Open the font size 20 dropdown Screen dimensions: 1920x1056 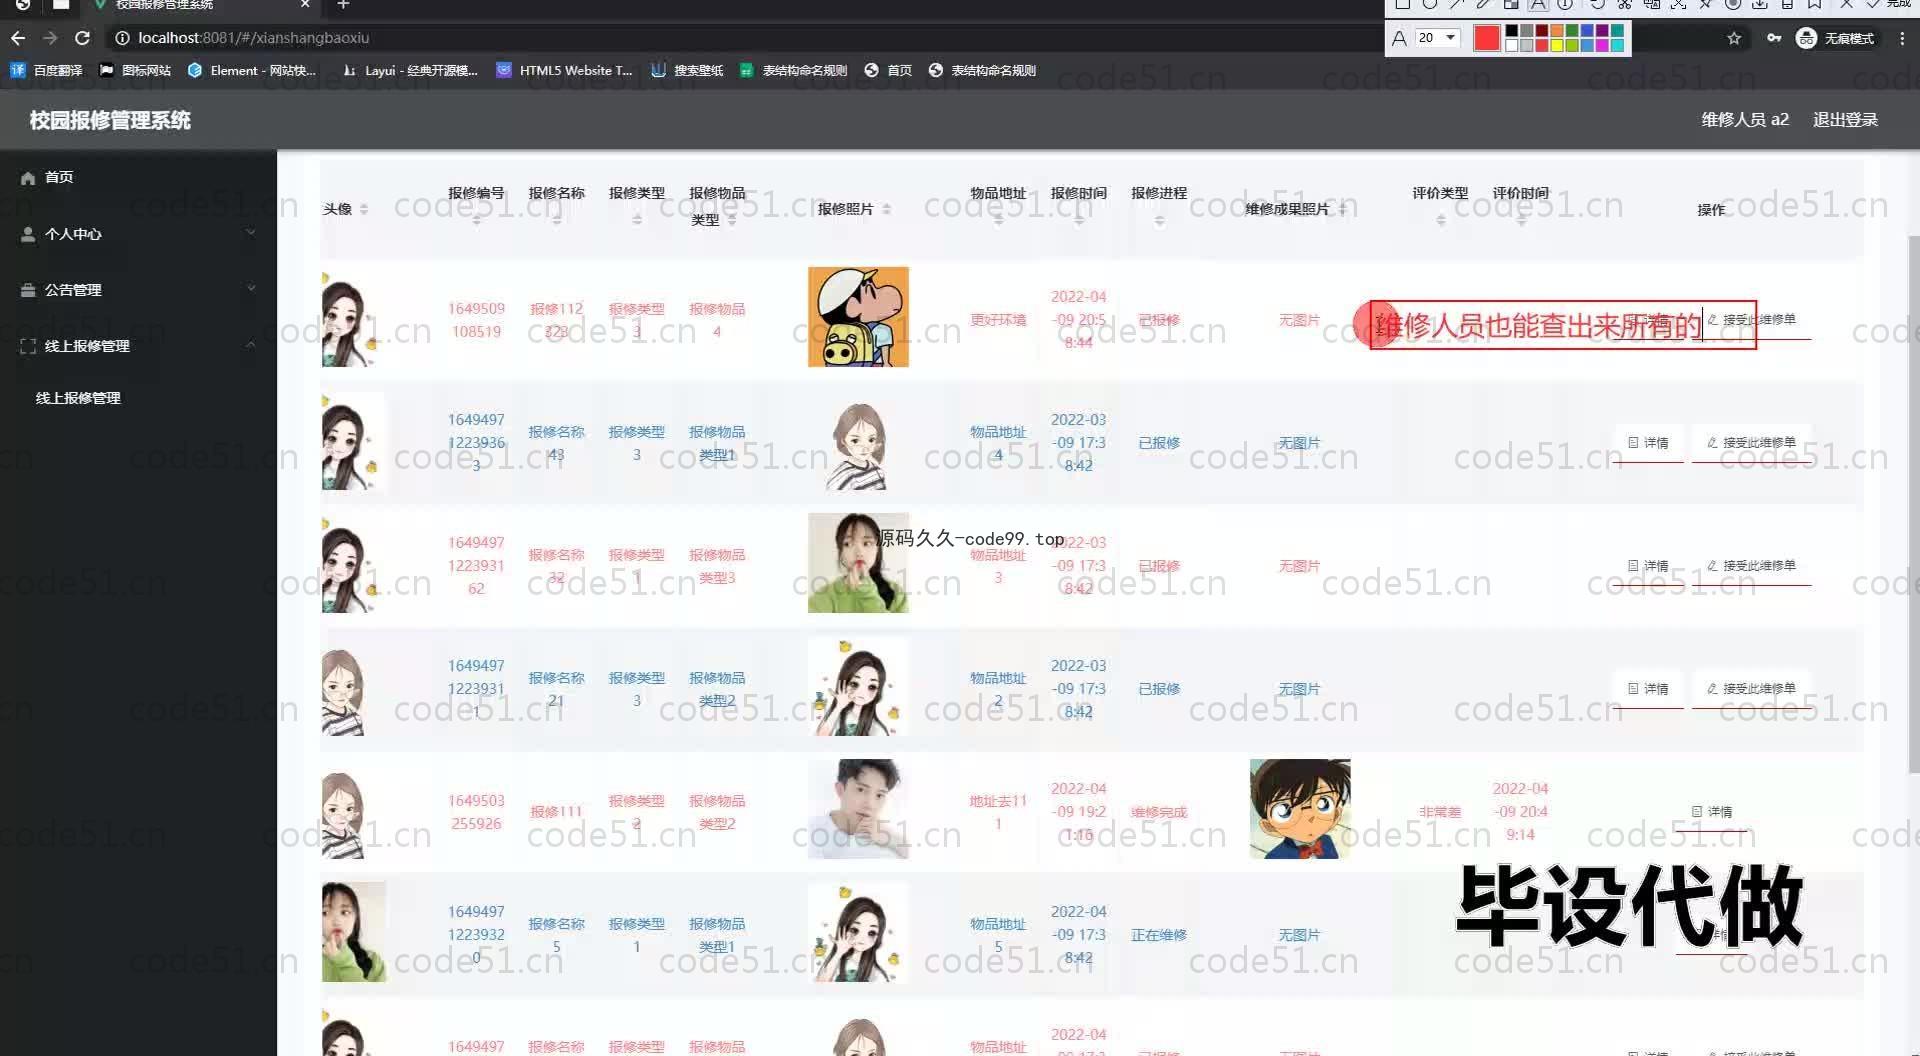[x=1438, y=38]
